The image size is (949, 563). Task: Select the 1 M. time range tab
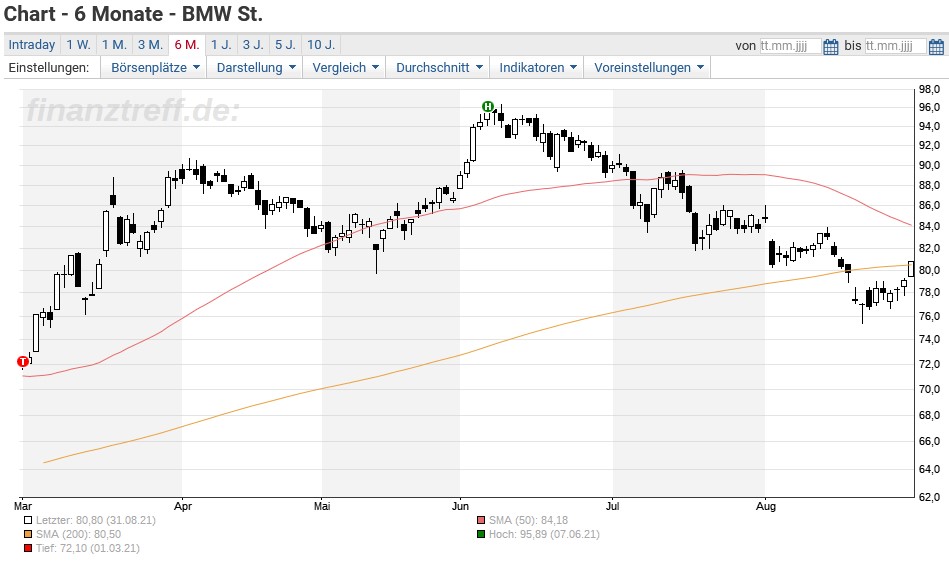click(x=114, y=45)
